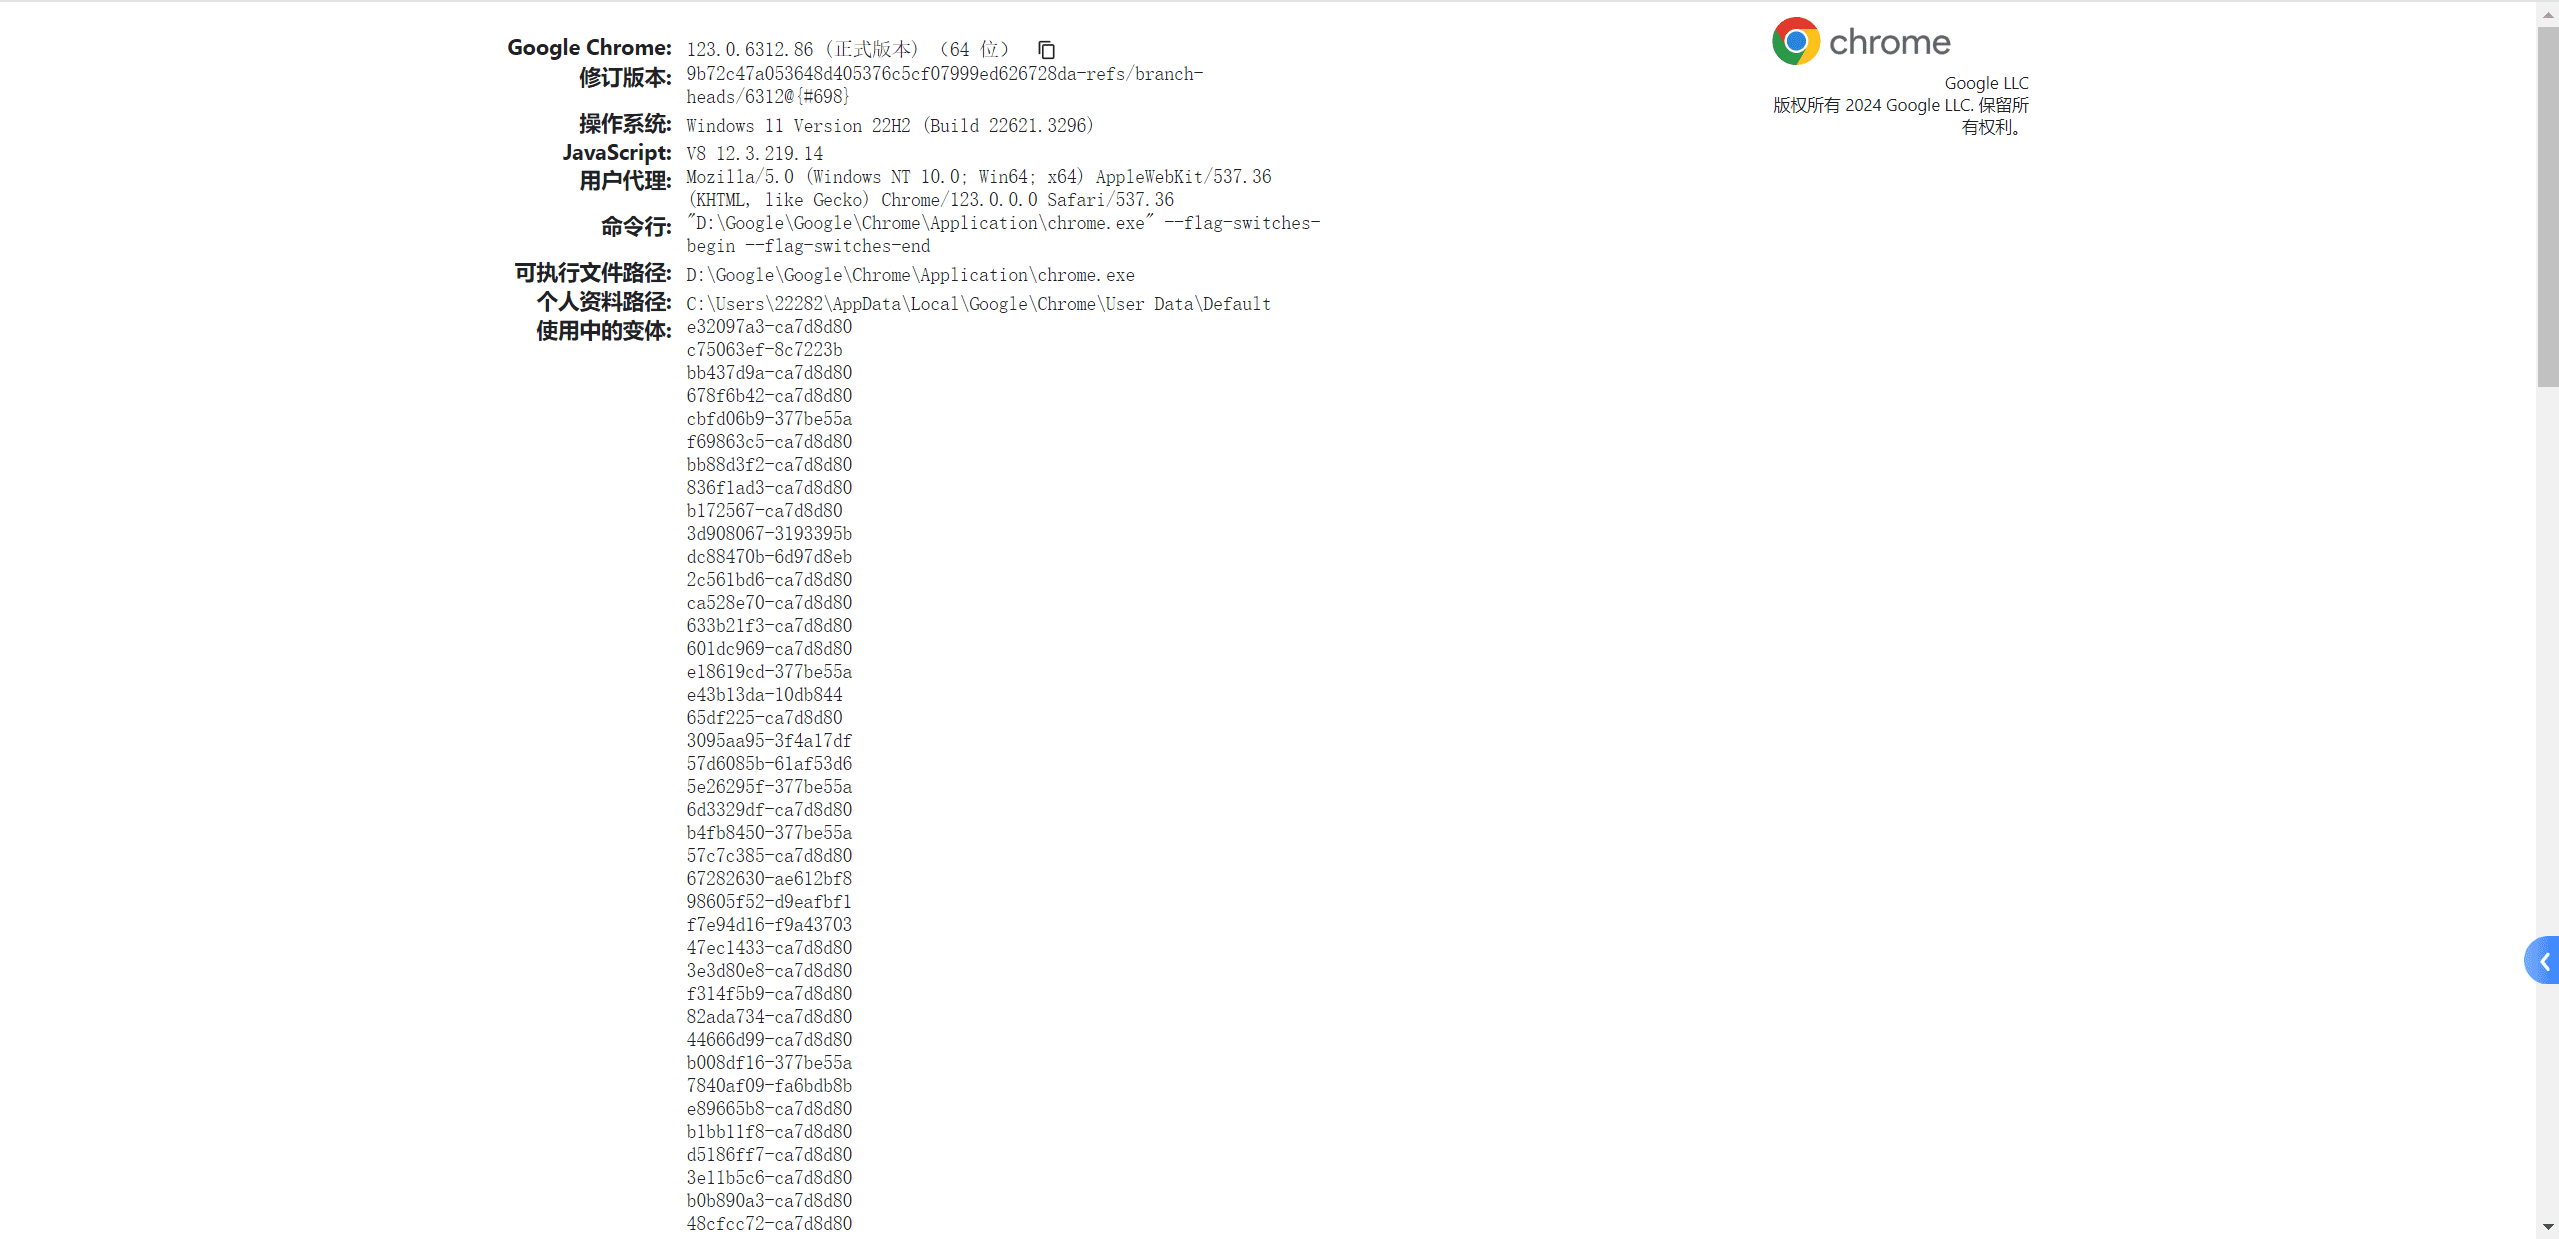Click variation dc88470b-6d97d8eb
This screenshot has width=2559, height=1239.
(x=769, y=557)
